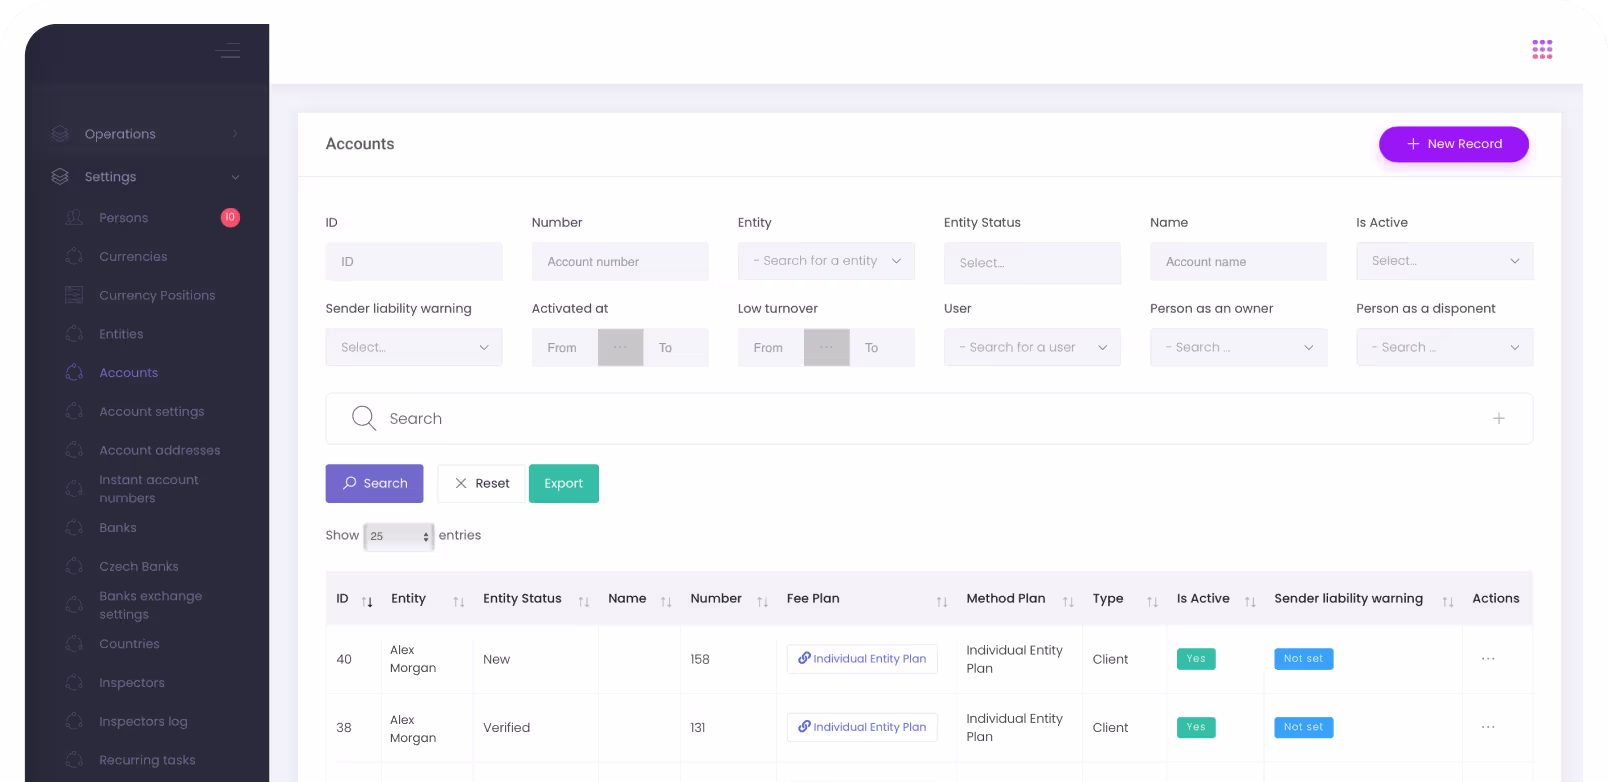Open Bank exchange settings in the sidebar
The height and width of the screenshot is (782, 1608).
(x=150, y=605)
